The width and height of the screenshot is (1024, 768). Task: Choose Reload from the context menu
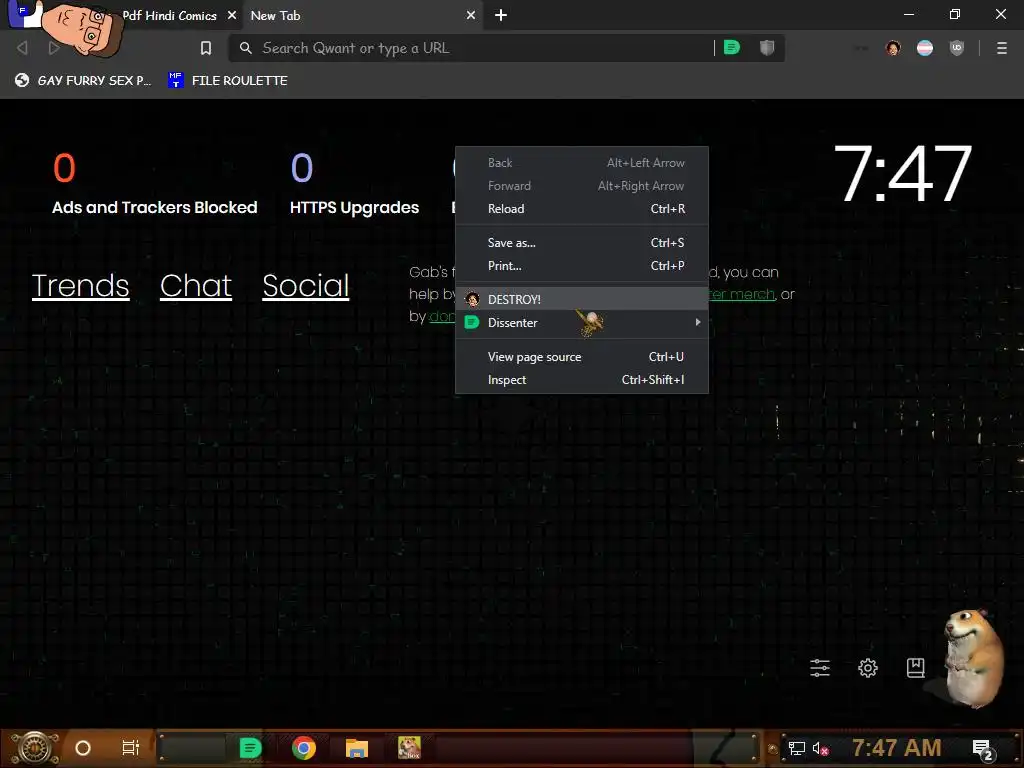tap(582, 209)
